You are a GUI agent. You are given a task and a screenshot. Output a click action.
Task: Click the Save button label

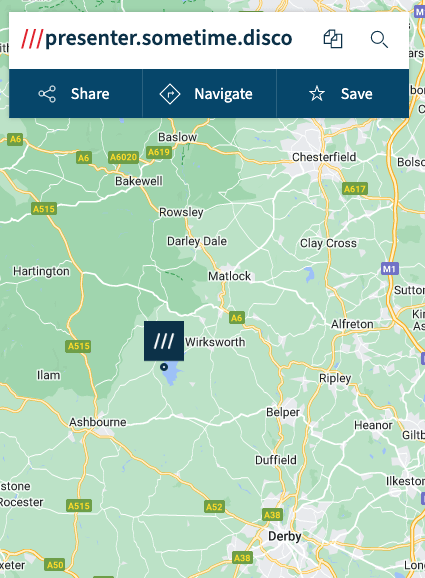(x=356, y=94)
